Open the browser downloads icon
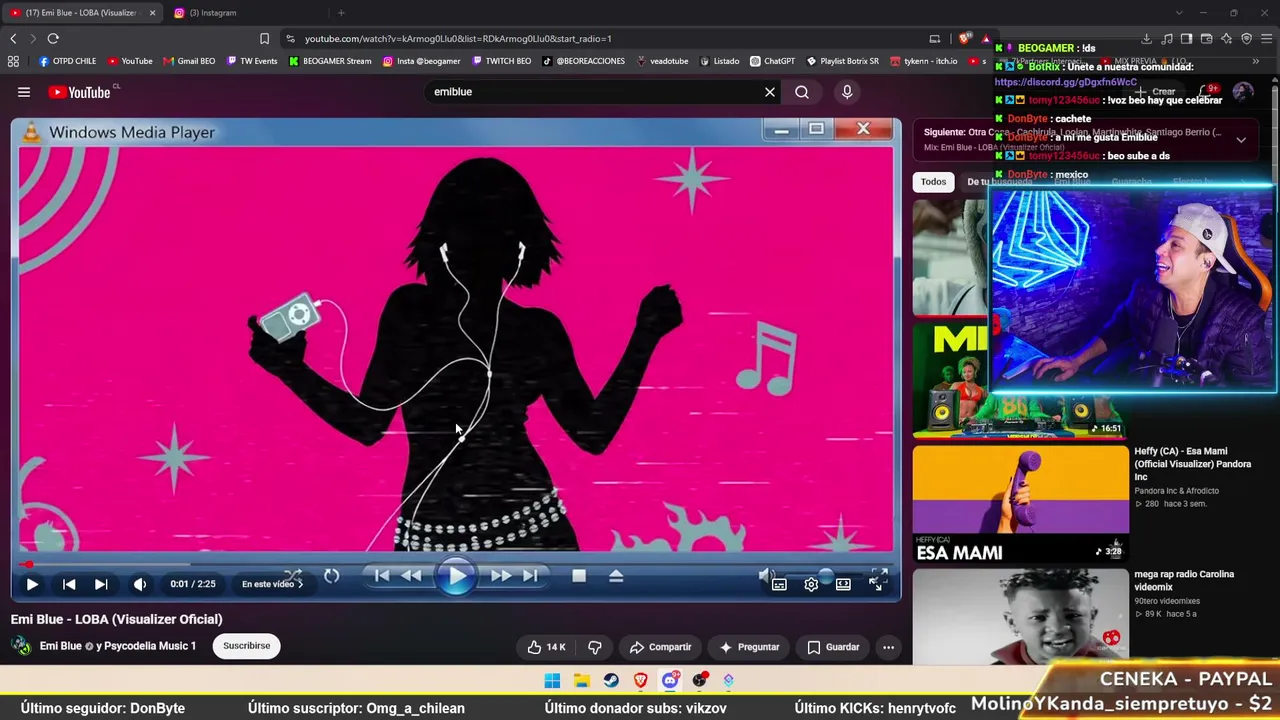Image resolution: width=1280 pixels, height=720 pixels. pyautogui.click(x=1147, y=39)
